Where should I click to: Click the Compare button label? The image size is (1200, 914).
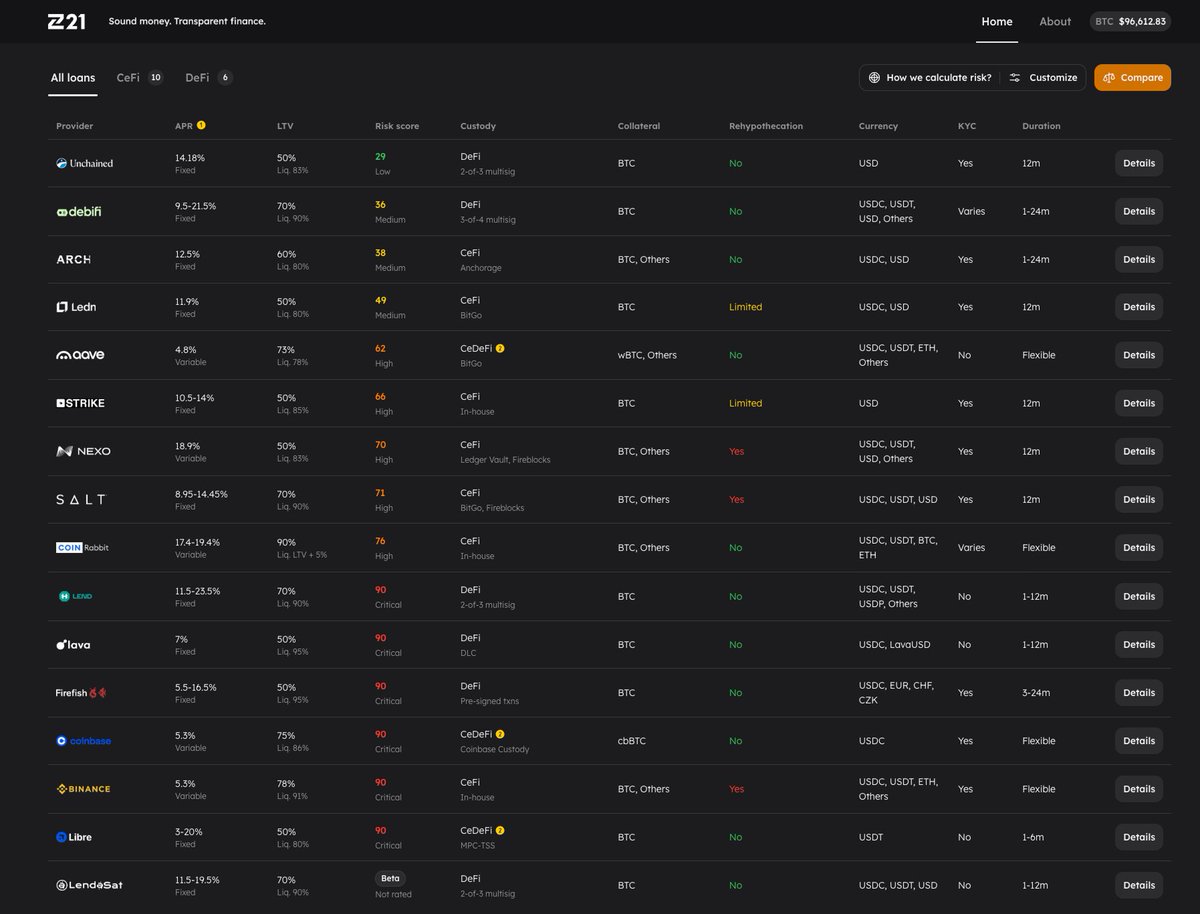[x=1142, y=77]
